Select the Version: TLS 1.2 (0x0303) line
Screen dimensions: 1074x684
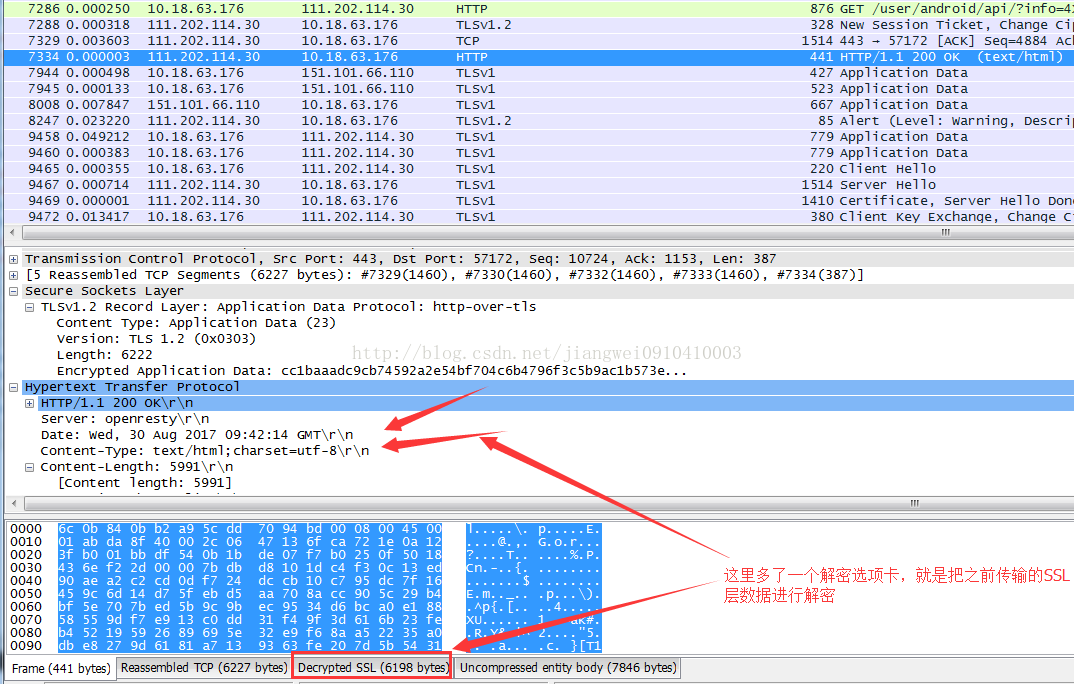point(156,339)
